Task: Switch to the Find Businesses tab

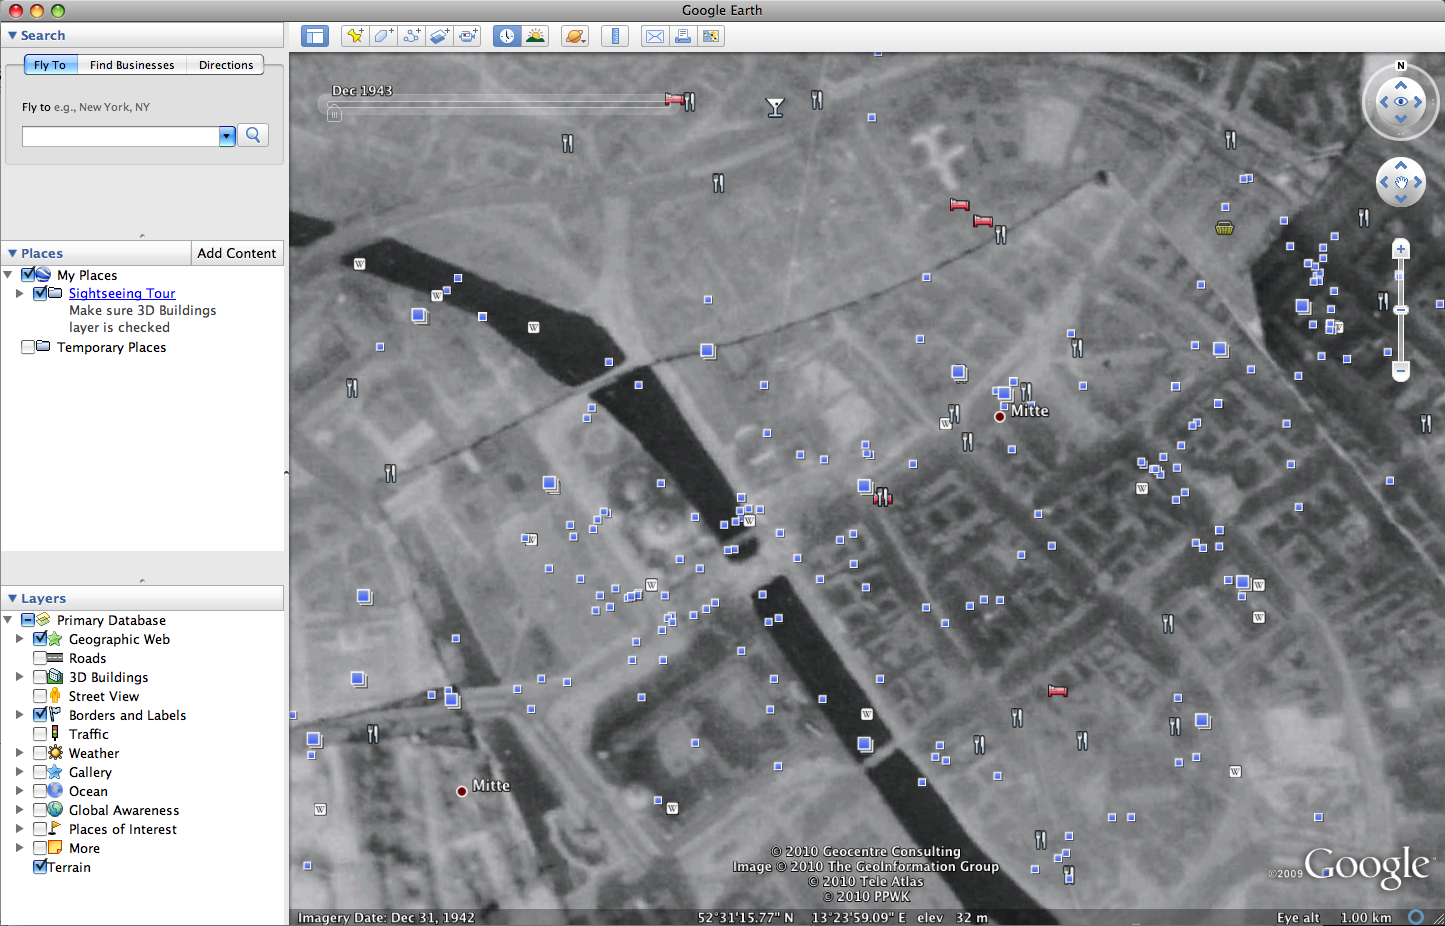Action: 131,64
